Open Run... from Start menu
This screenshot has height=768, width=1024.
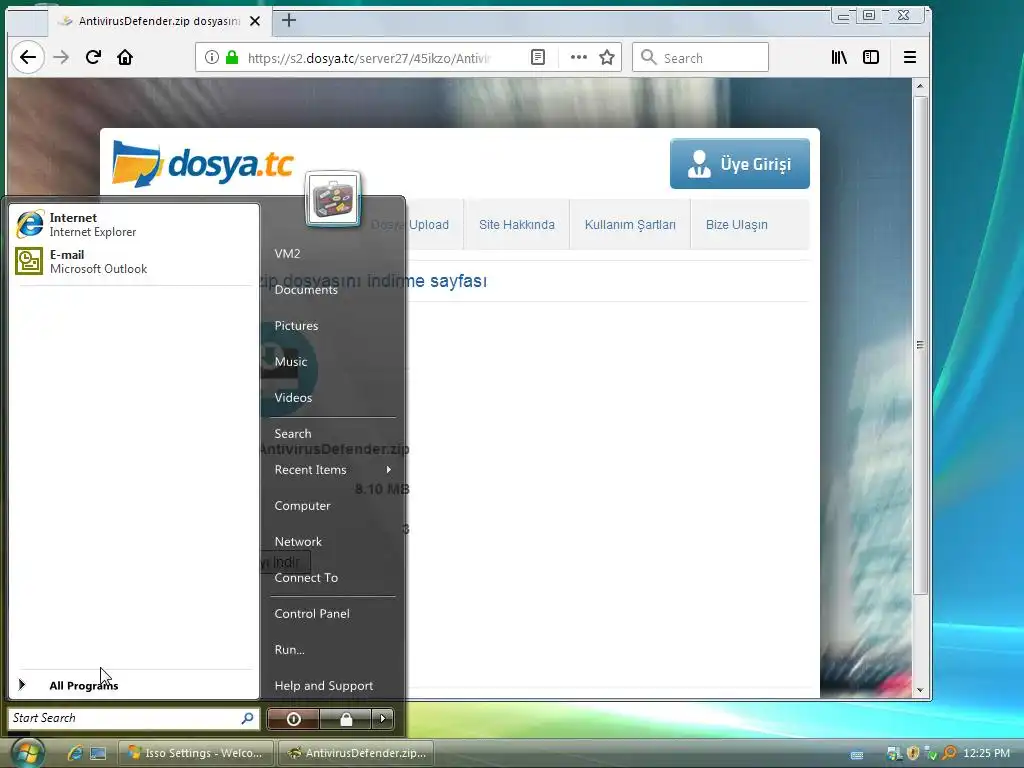(x=289, y=650)
